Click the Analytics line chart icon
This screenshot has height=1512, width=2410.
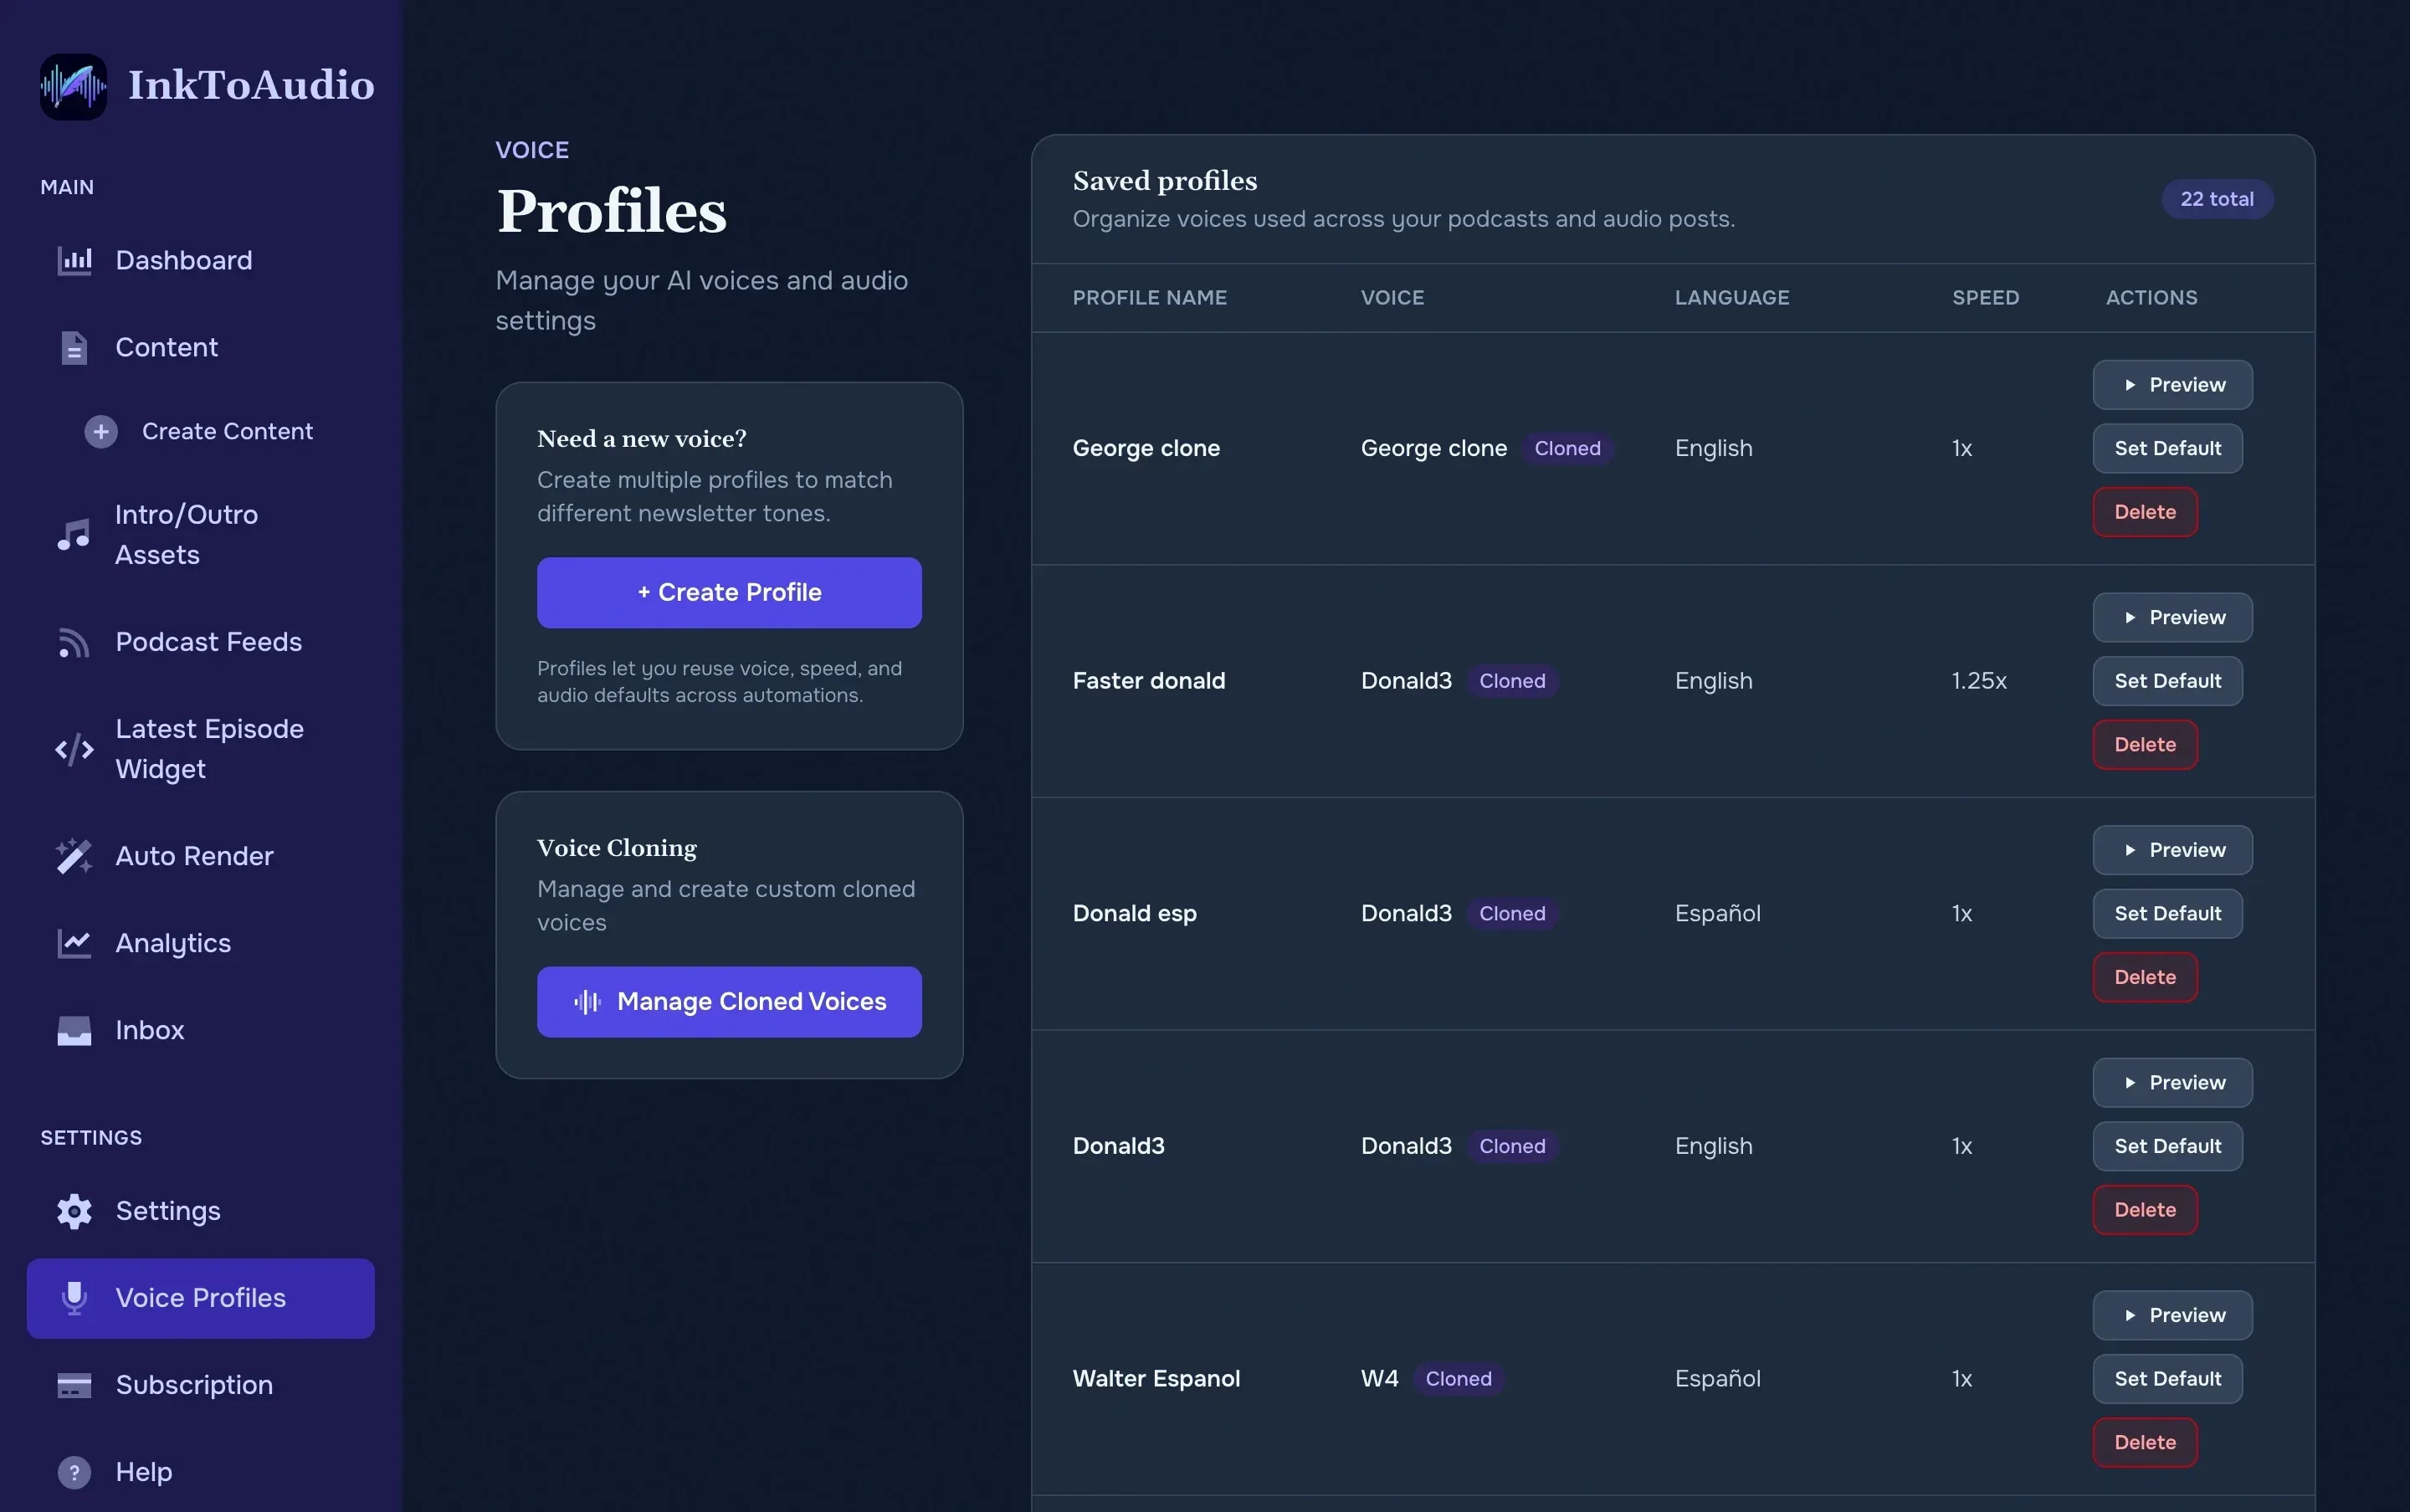pos(74,944)
